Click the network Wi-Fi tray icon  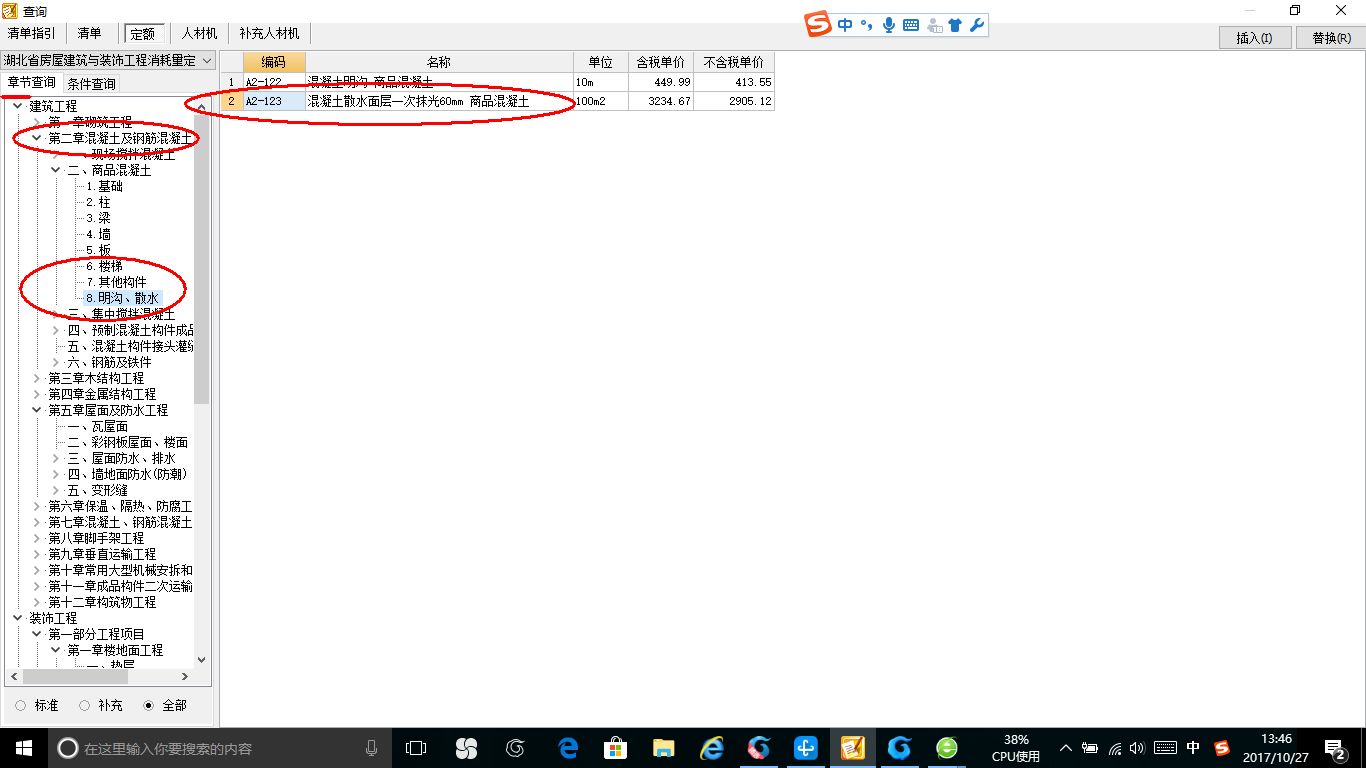(x=1115, y=748)
